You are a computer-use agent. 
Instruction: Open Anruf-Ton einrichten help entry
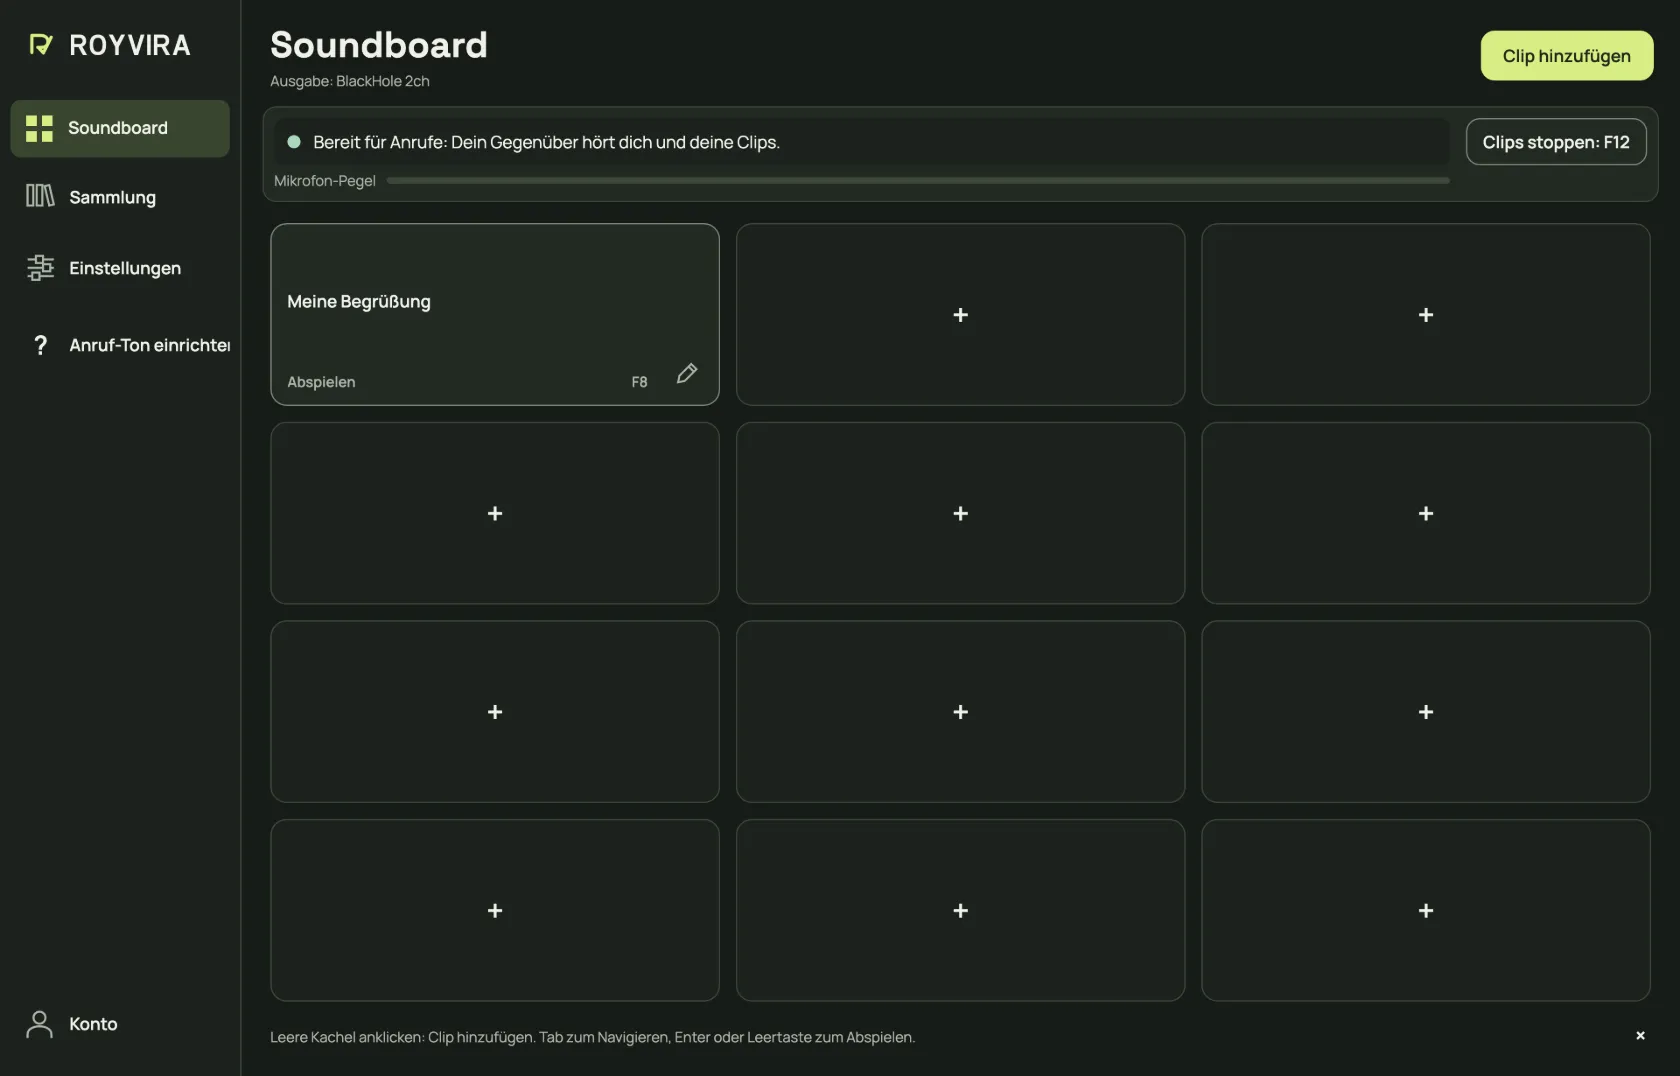120,345
